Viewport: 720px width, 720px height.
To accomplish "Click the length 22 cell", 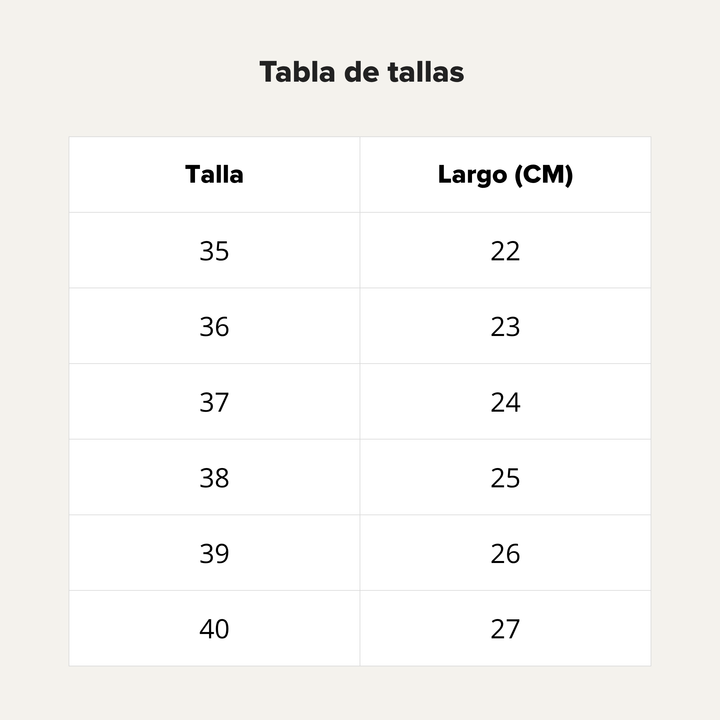I will [x=506, y=250].
